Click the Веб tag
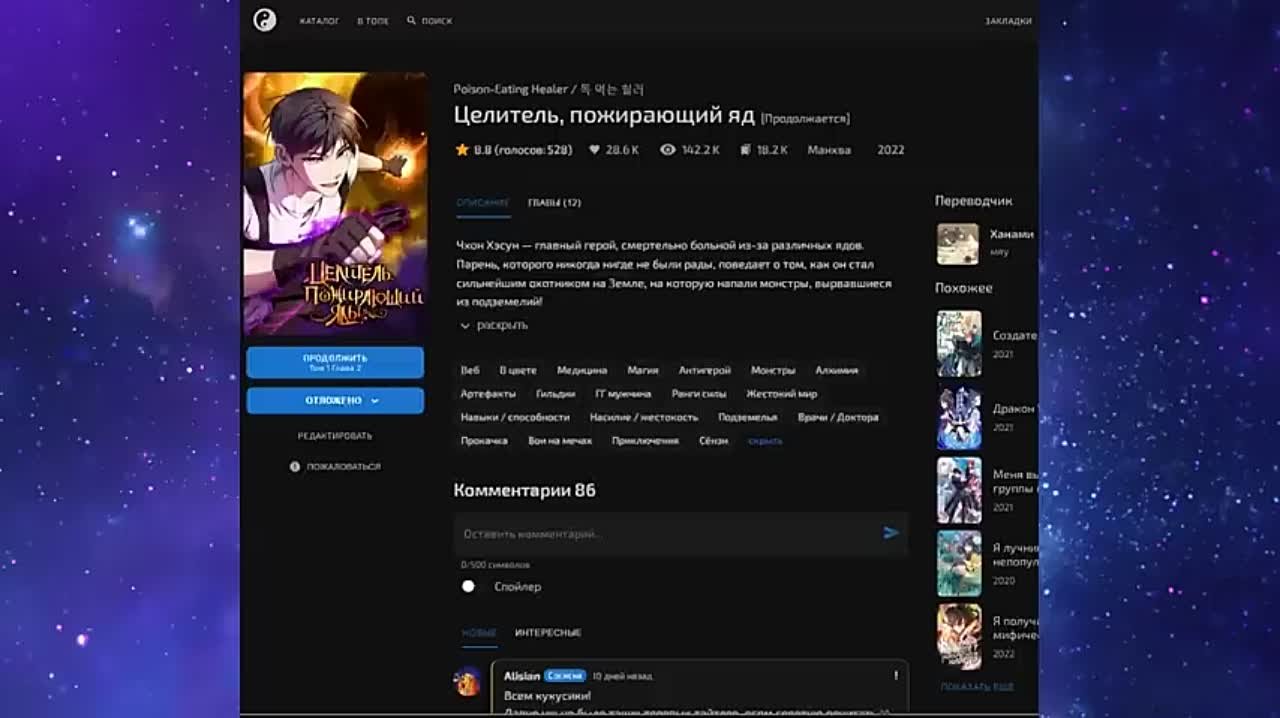This screenshot has height=718, width=1280. (470, 370)
